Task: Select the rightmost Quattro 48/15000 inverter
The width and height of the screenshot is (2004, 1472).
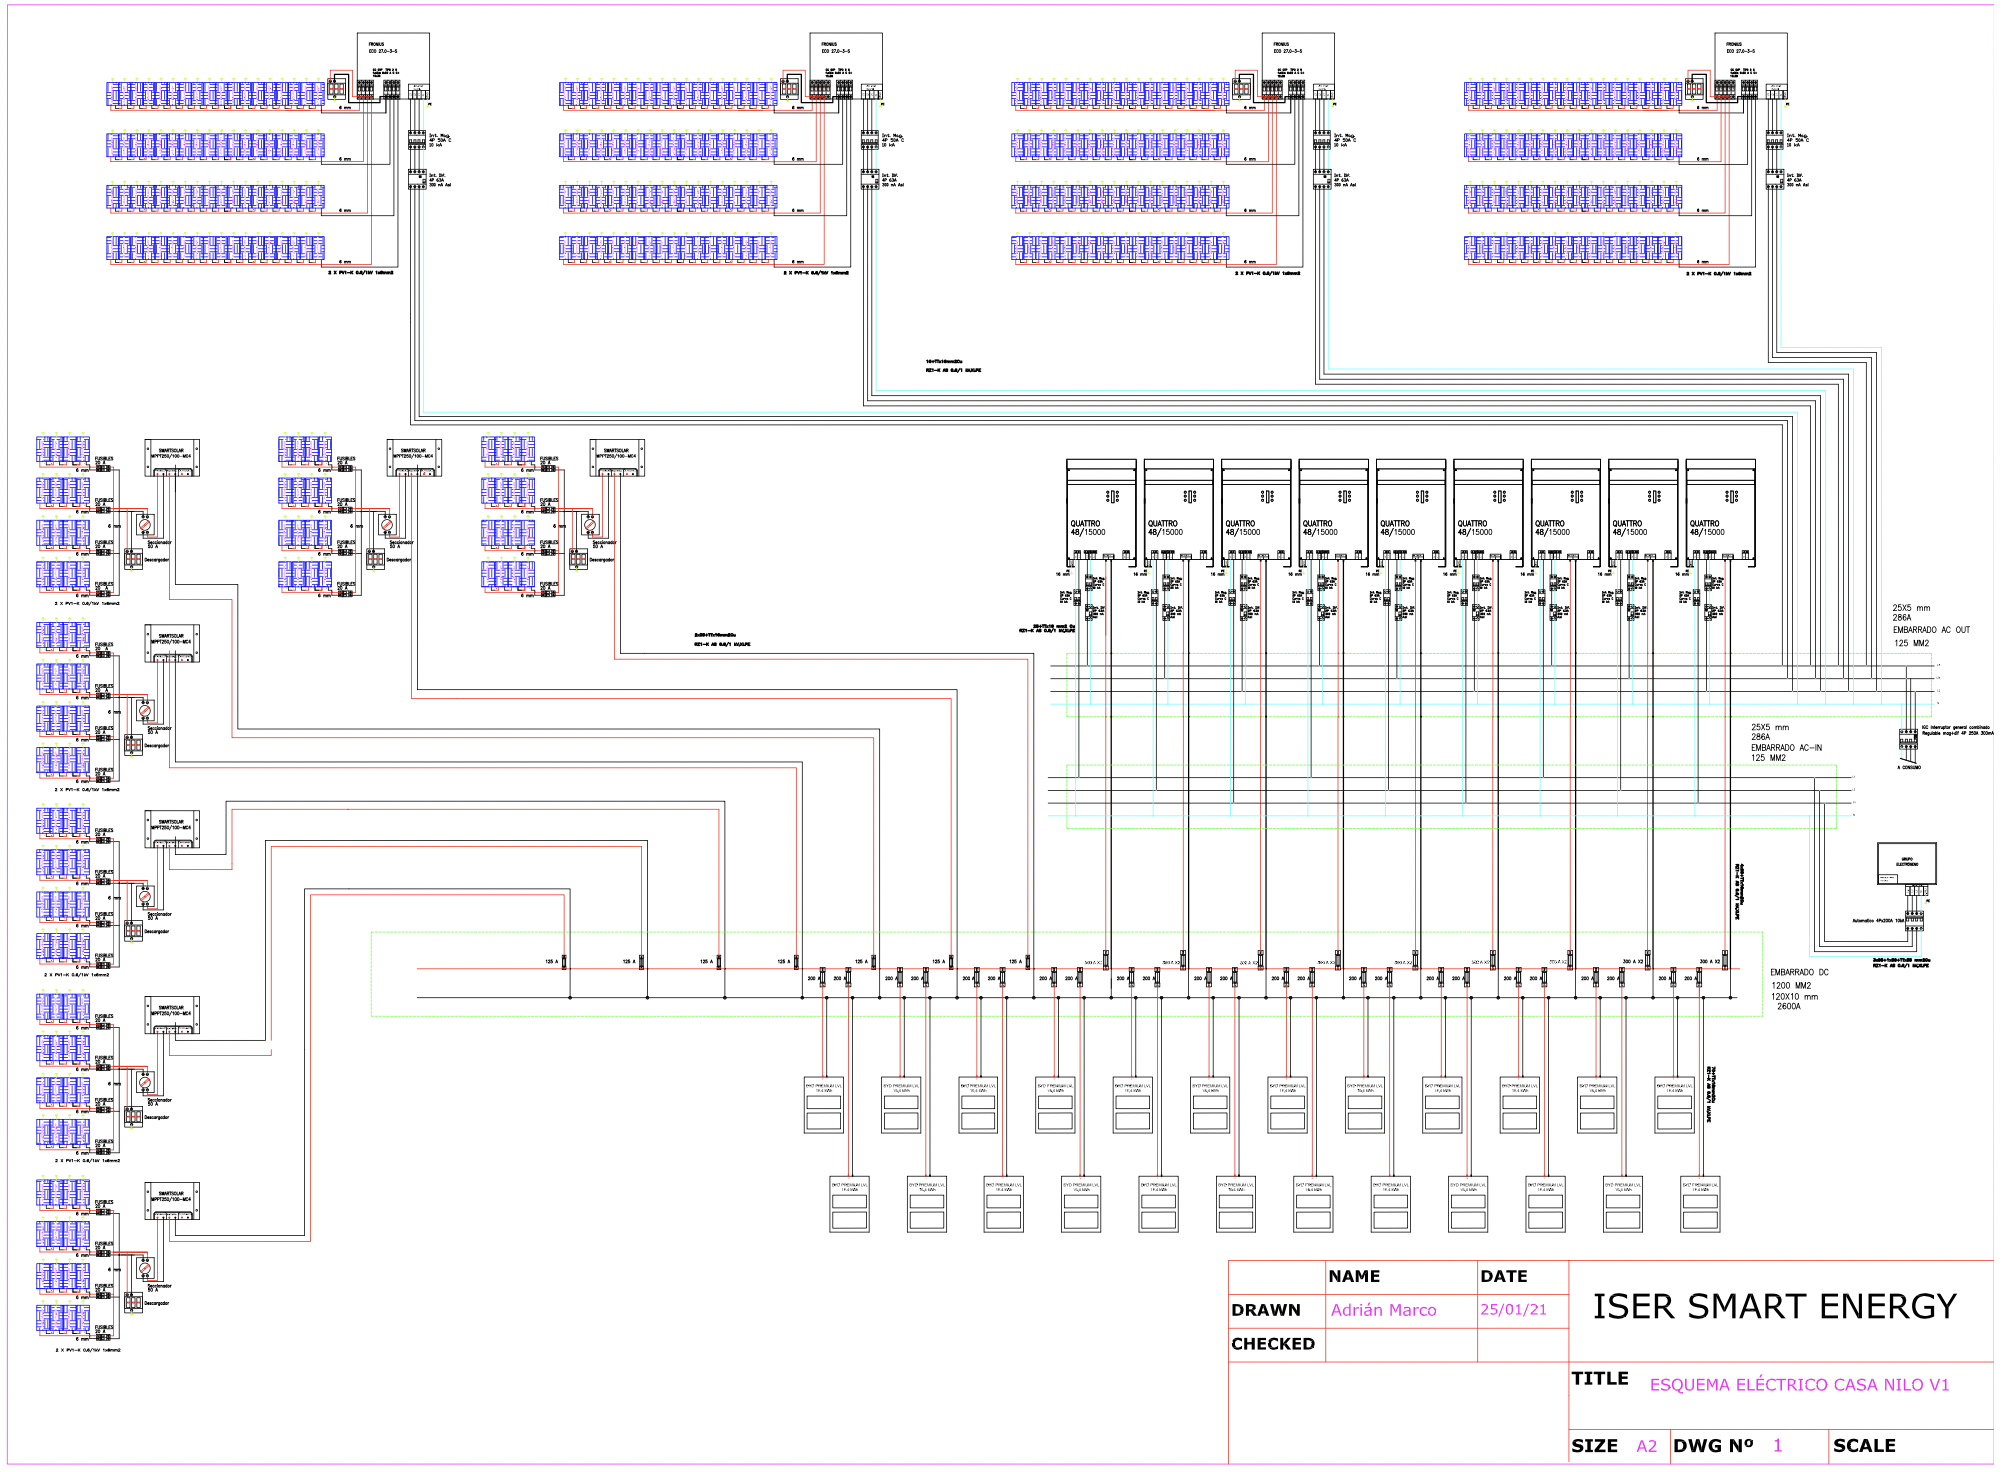Action: [1720, 510]
